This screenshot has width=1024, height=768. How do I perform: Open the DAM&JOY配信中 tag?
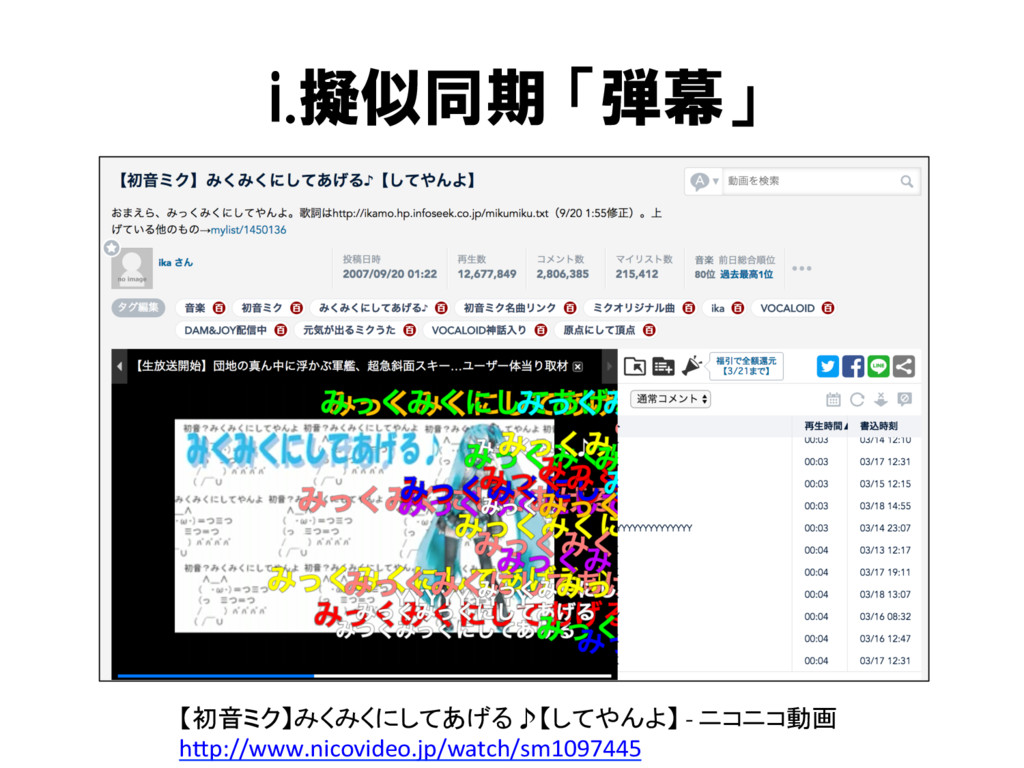click(x=225, y=330)
